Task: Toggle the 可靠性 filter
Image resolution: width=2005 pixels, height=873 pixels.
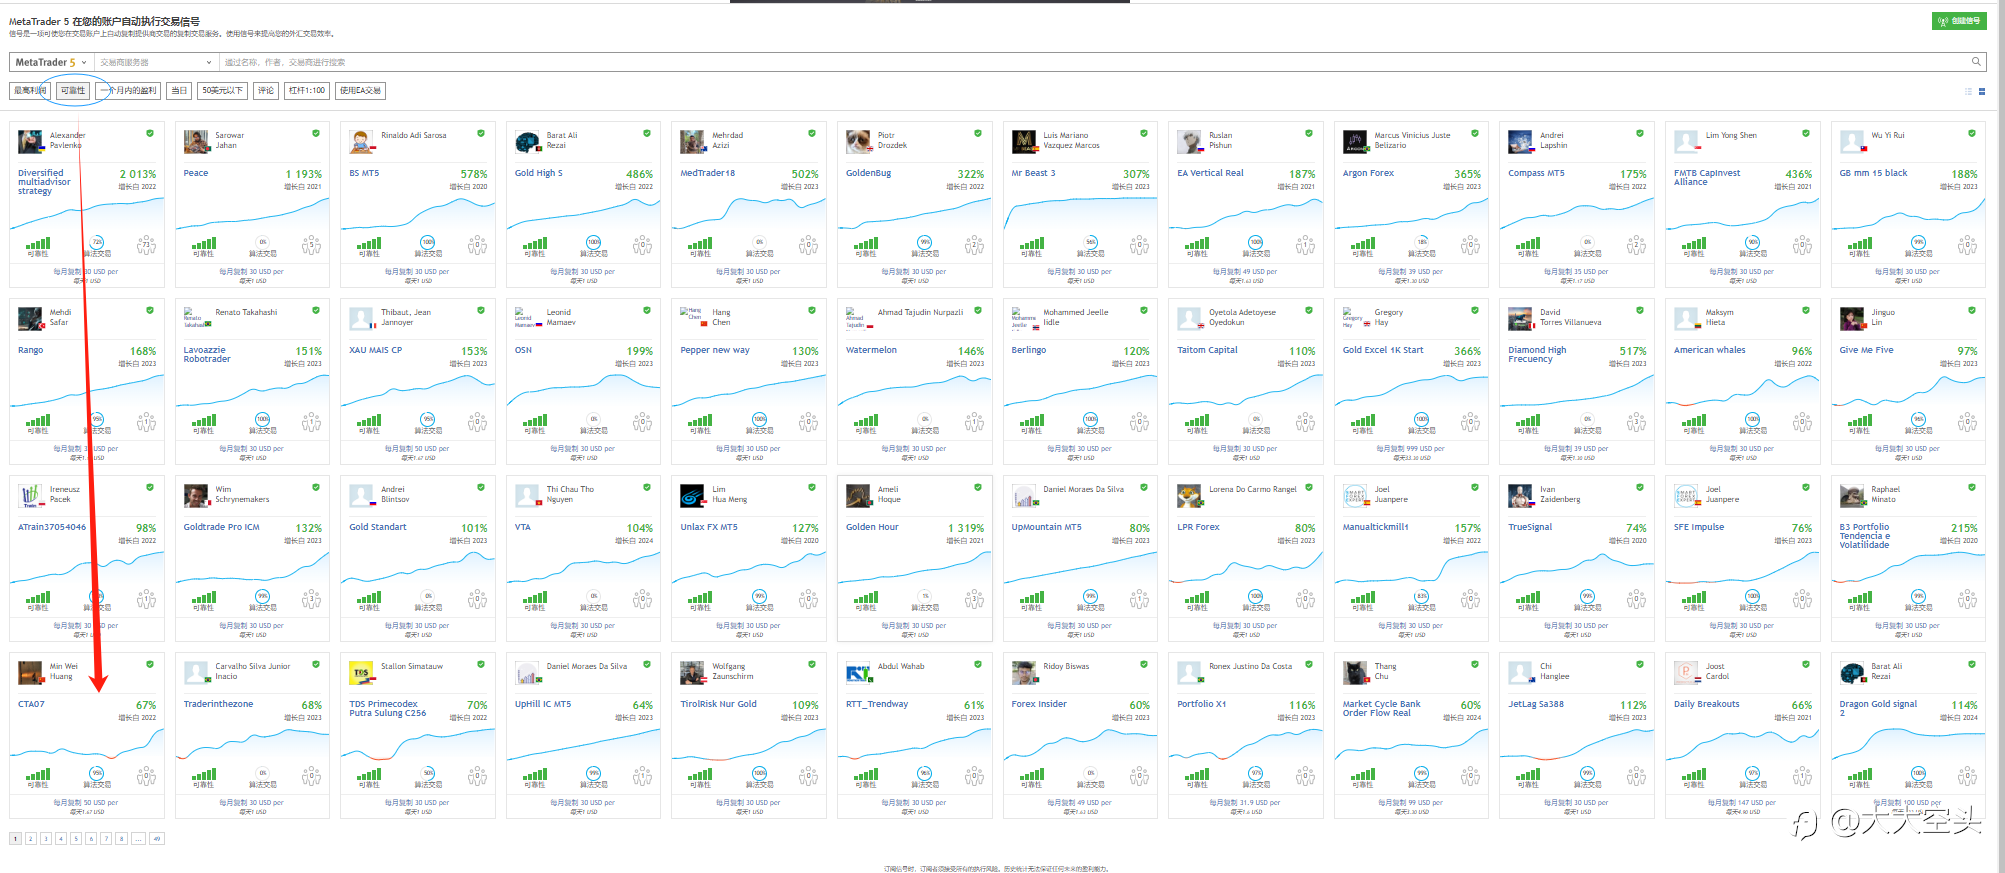Action: tap(73, 90)
